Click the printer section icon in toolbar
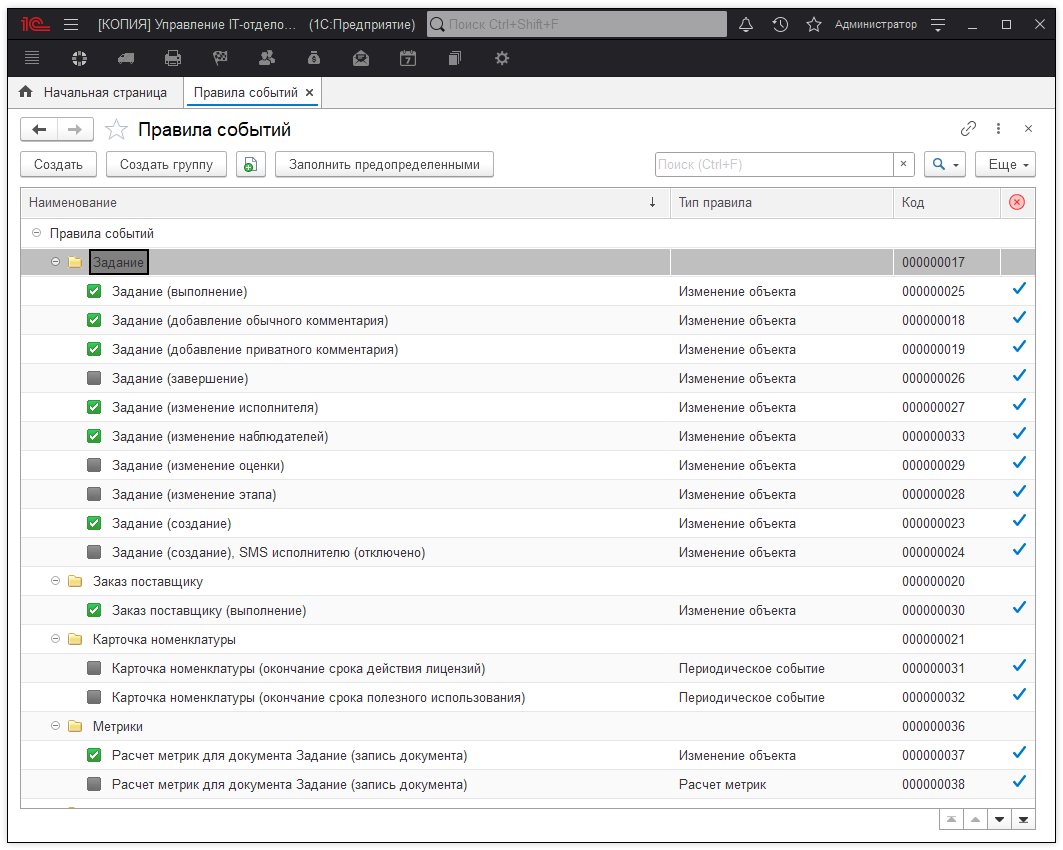 point(173,58)
